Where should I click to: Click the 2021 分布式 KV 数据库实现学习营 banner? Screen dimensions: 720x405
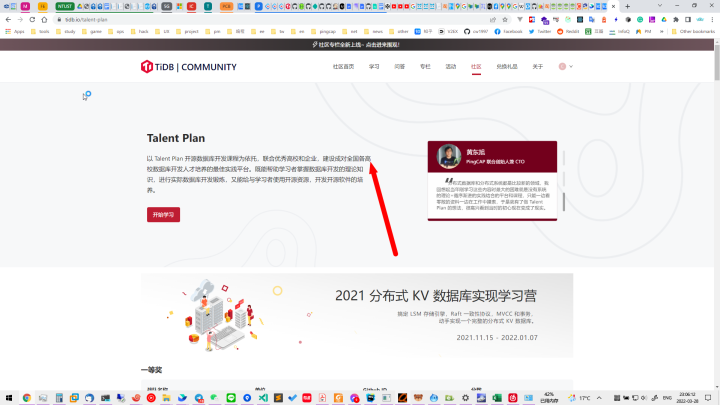click(357, 315)
